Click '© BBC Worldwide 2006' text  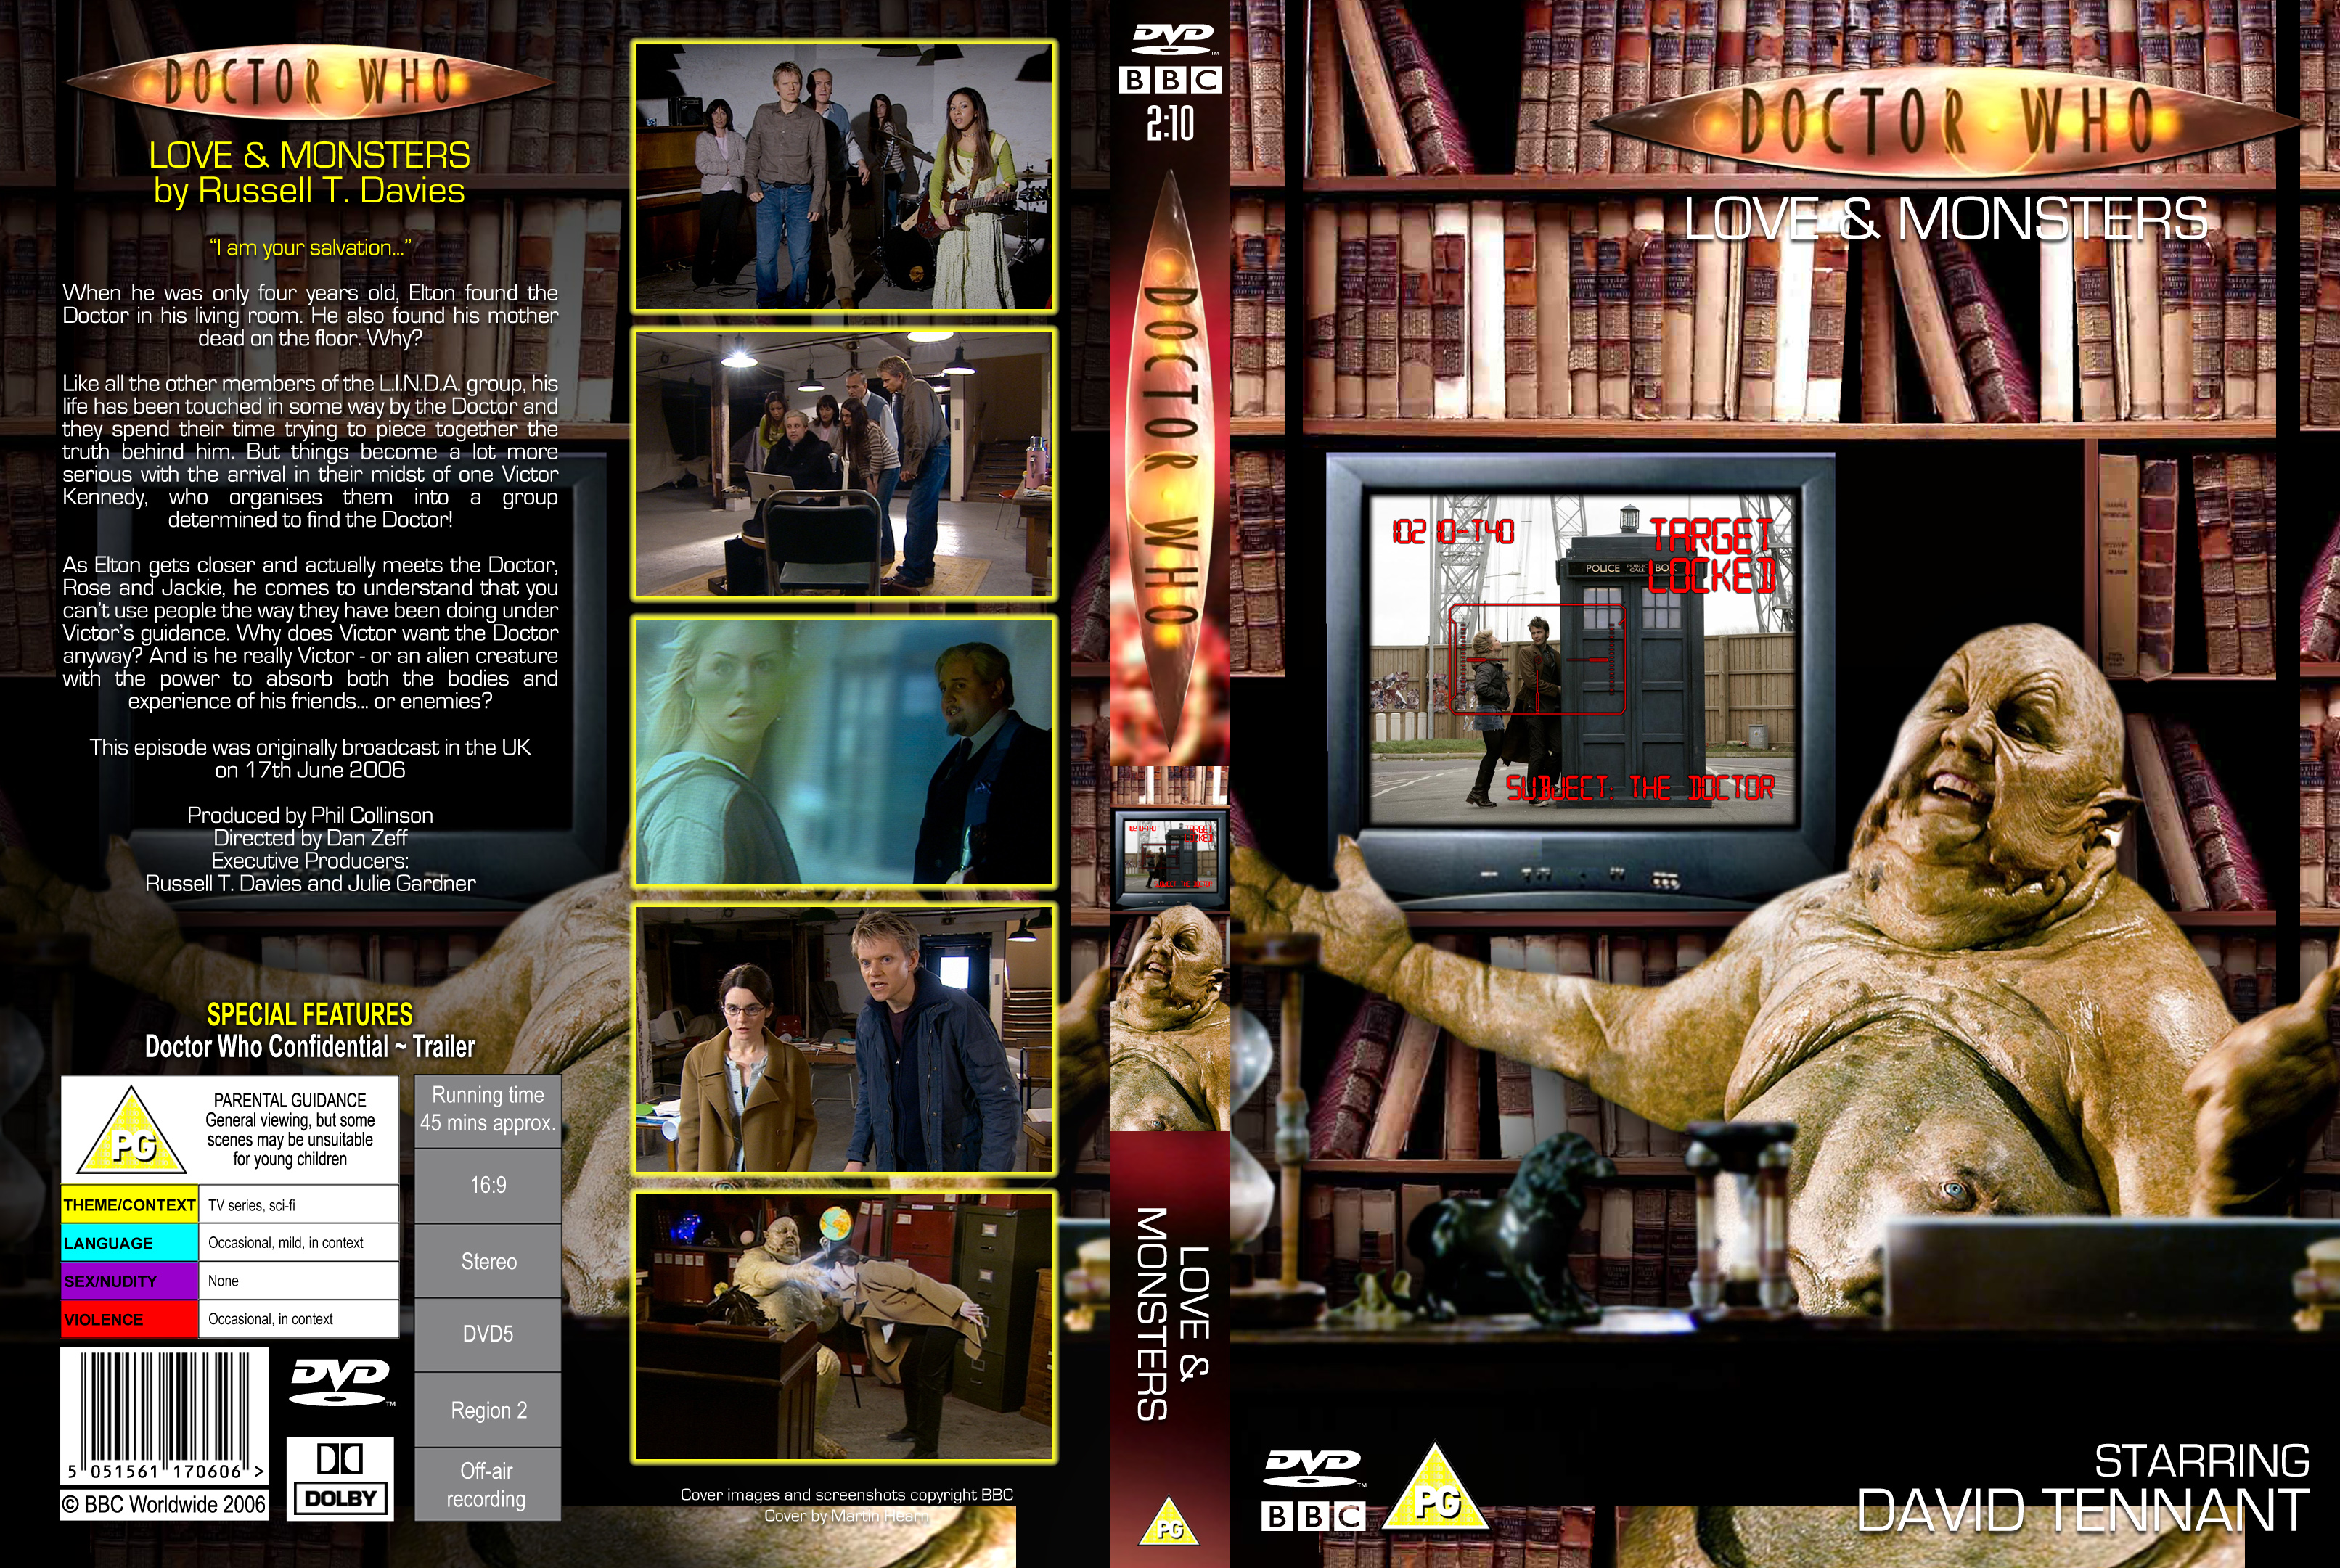click(x=164, y=1504)
